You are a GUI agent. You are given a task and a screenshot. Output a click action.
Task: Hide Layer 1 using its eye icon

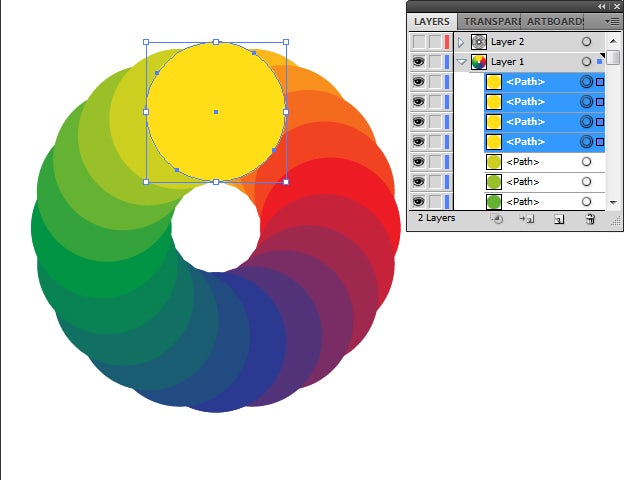pyautogui.click(x=419, y=62)
